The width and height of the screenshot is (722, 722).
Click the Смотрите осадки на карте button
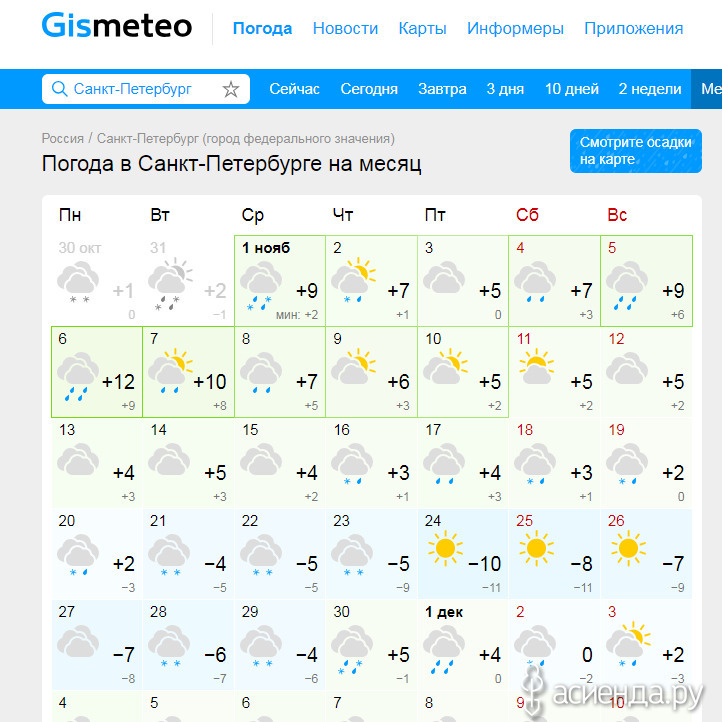tap(635, 151)
